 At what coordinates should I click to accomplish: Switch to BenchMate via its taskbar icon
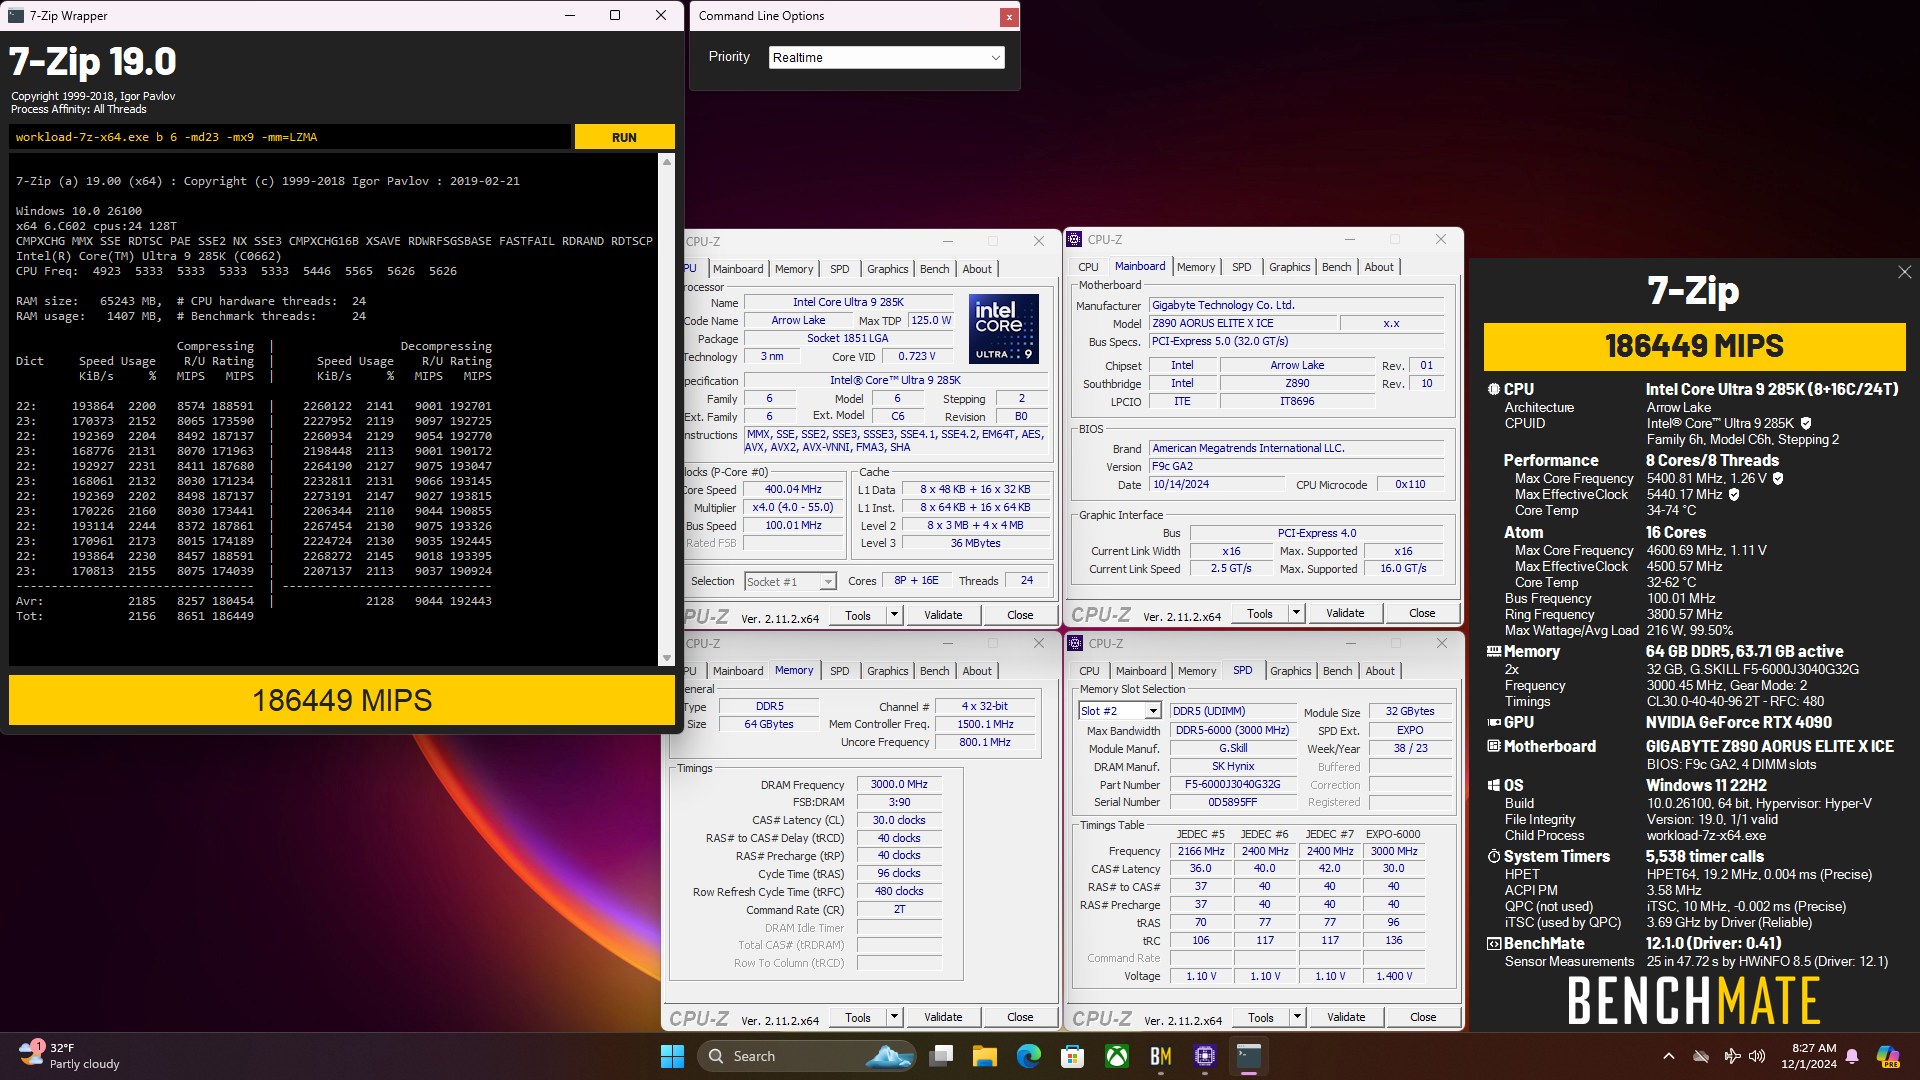coord(1161,1056)
